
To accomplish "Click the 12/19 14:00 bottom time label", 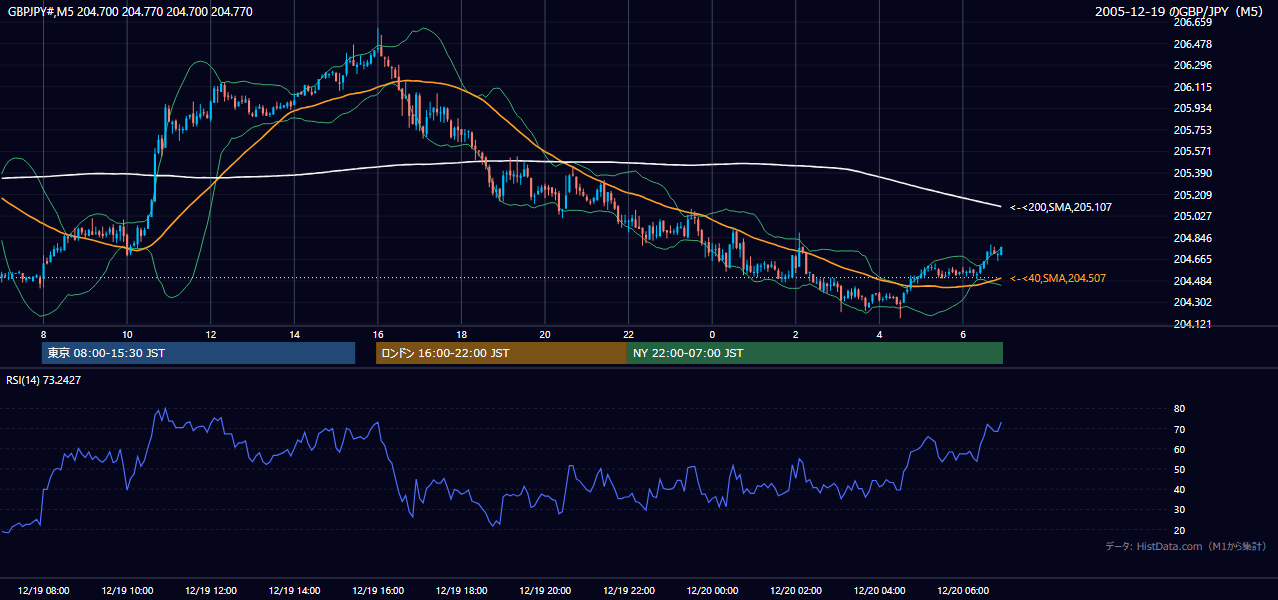I will (x=294, y=591).
